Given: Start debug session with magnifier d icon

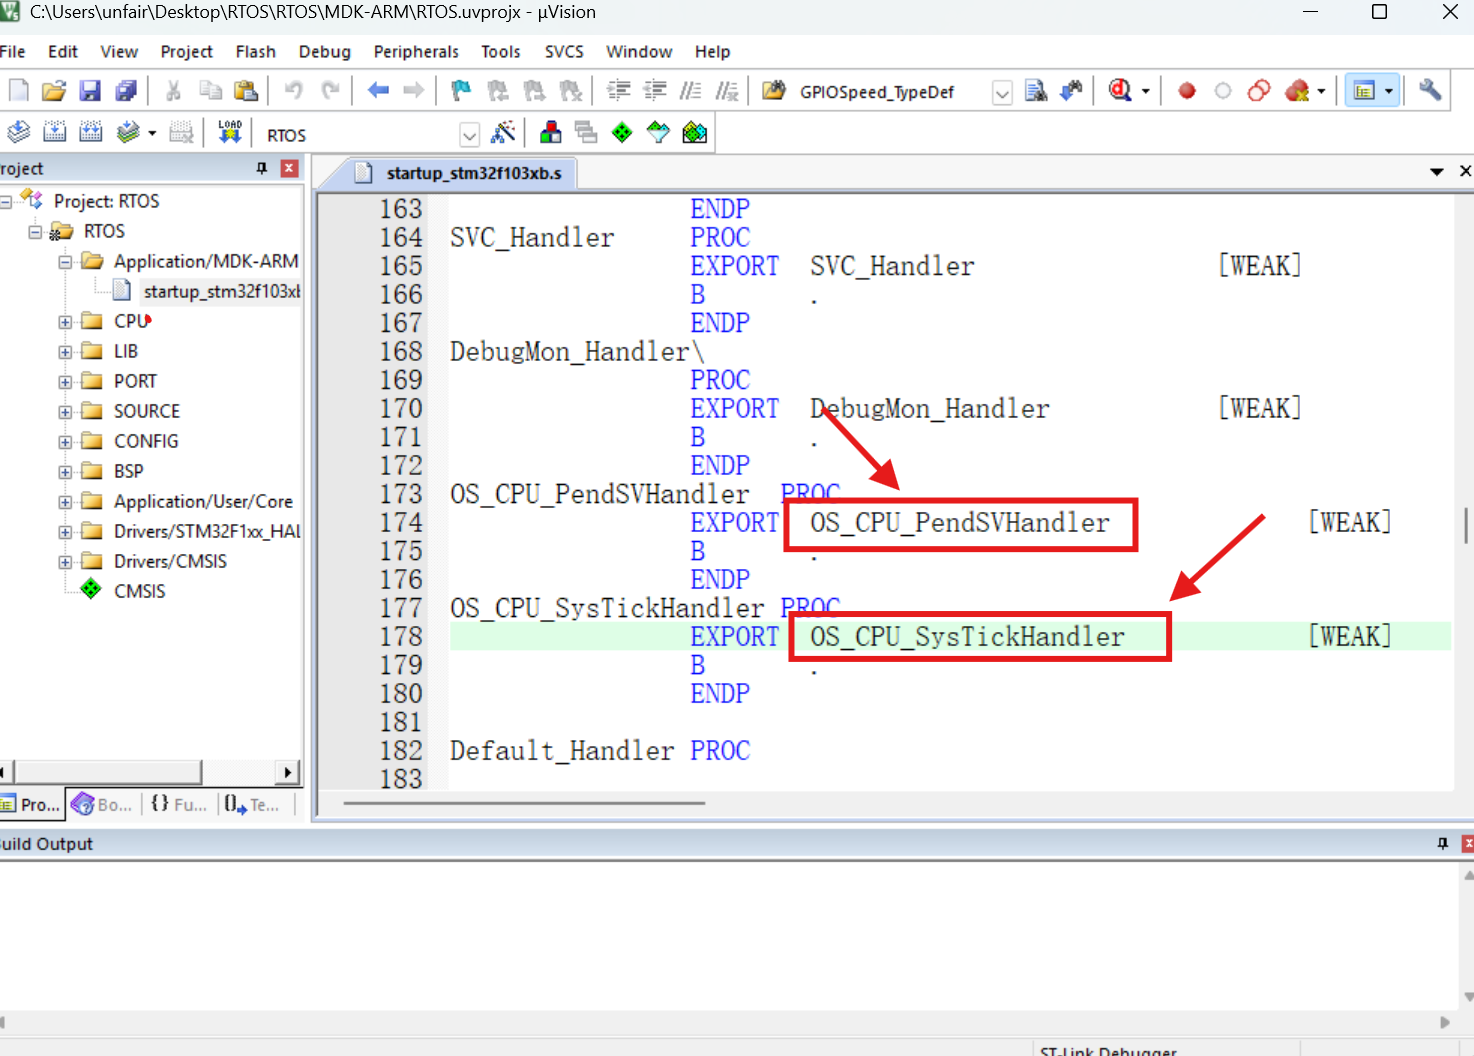Looking at the screenshot, I should pos(1120,91).
